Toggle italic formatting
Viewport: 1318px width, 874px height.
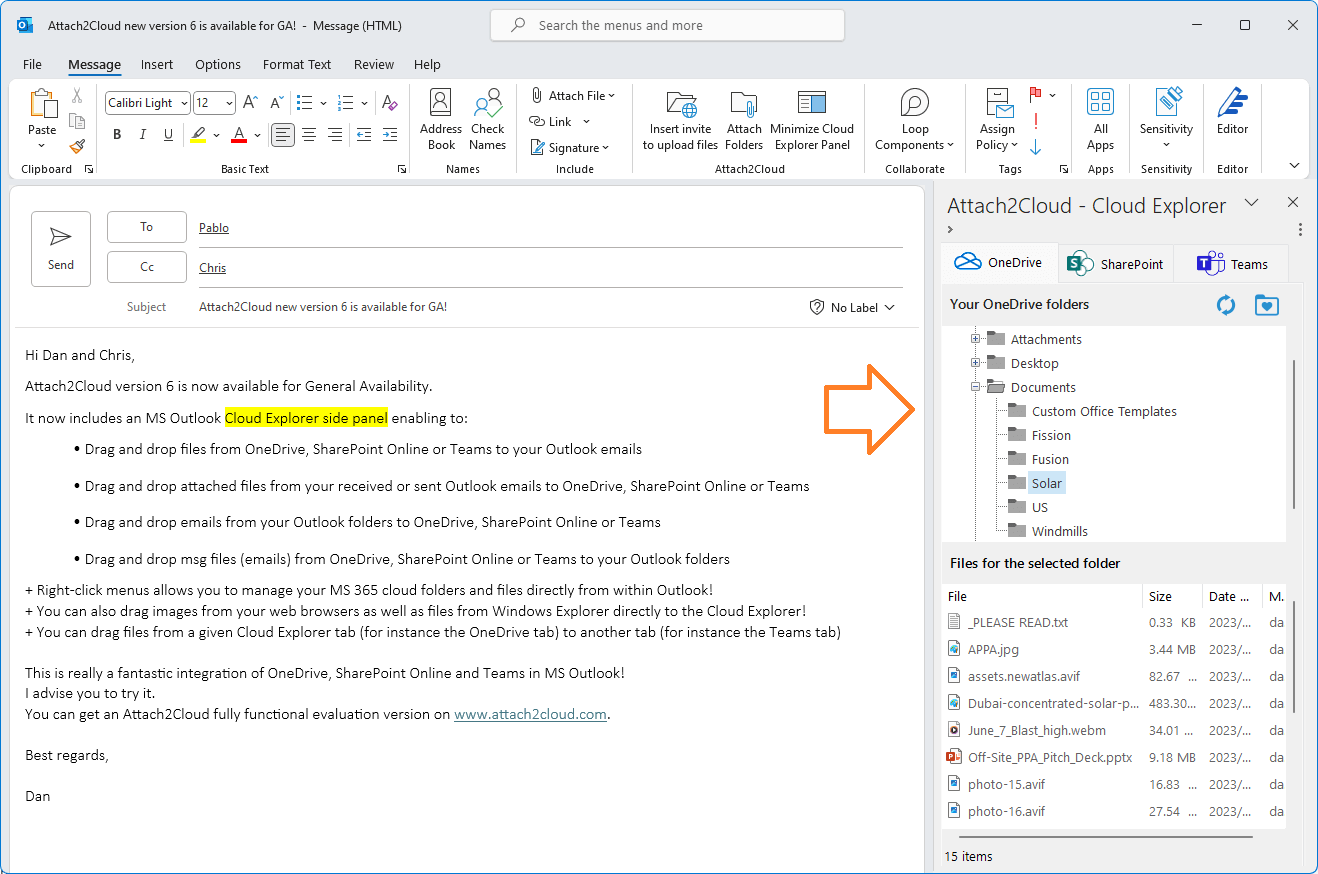pyautogui.click(x=141, y=133)
